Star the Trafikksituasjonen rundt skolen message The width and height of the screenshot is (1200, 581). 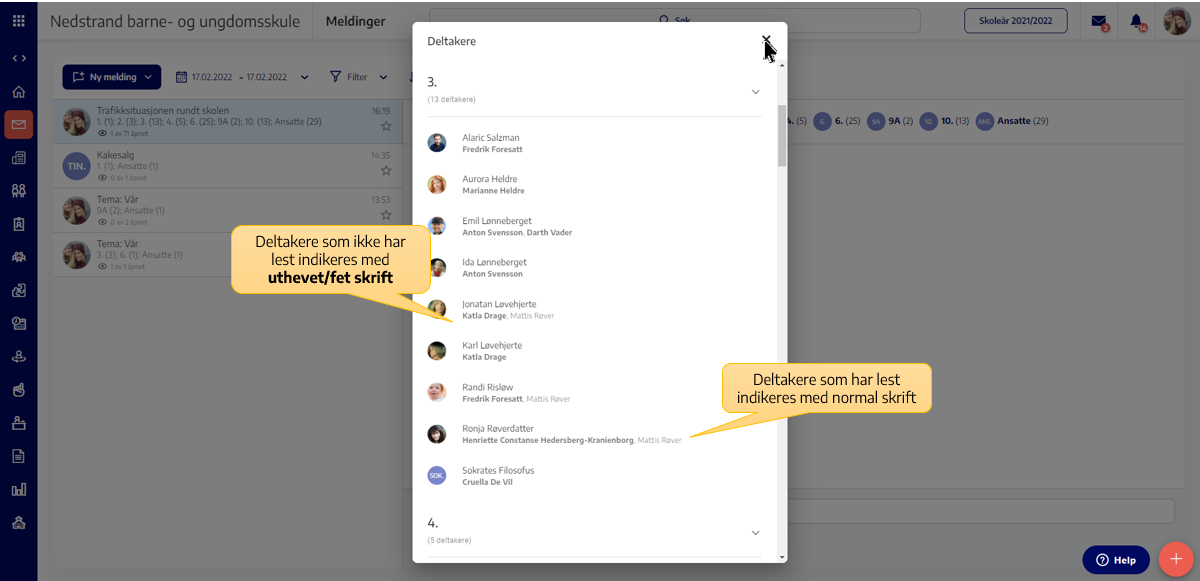coord(385,127)
